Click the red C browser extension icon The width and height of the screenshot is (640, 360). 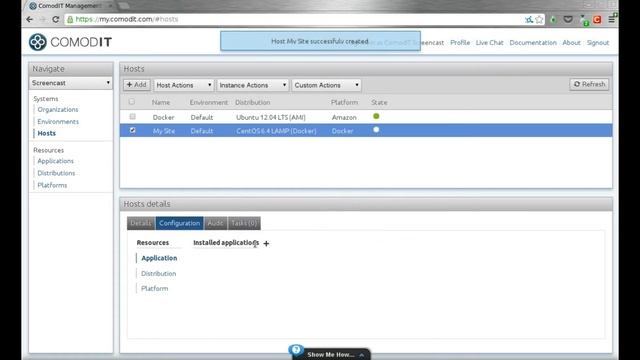(597, 19)
